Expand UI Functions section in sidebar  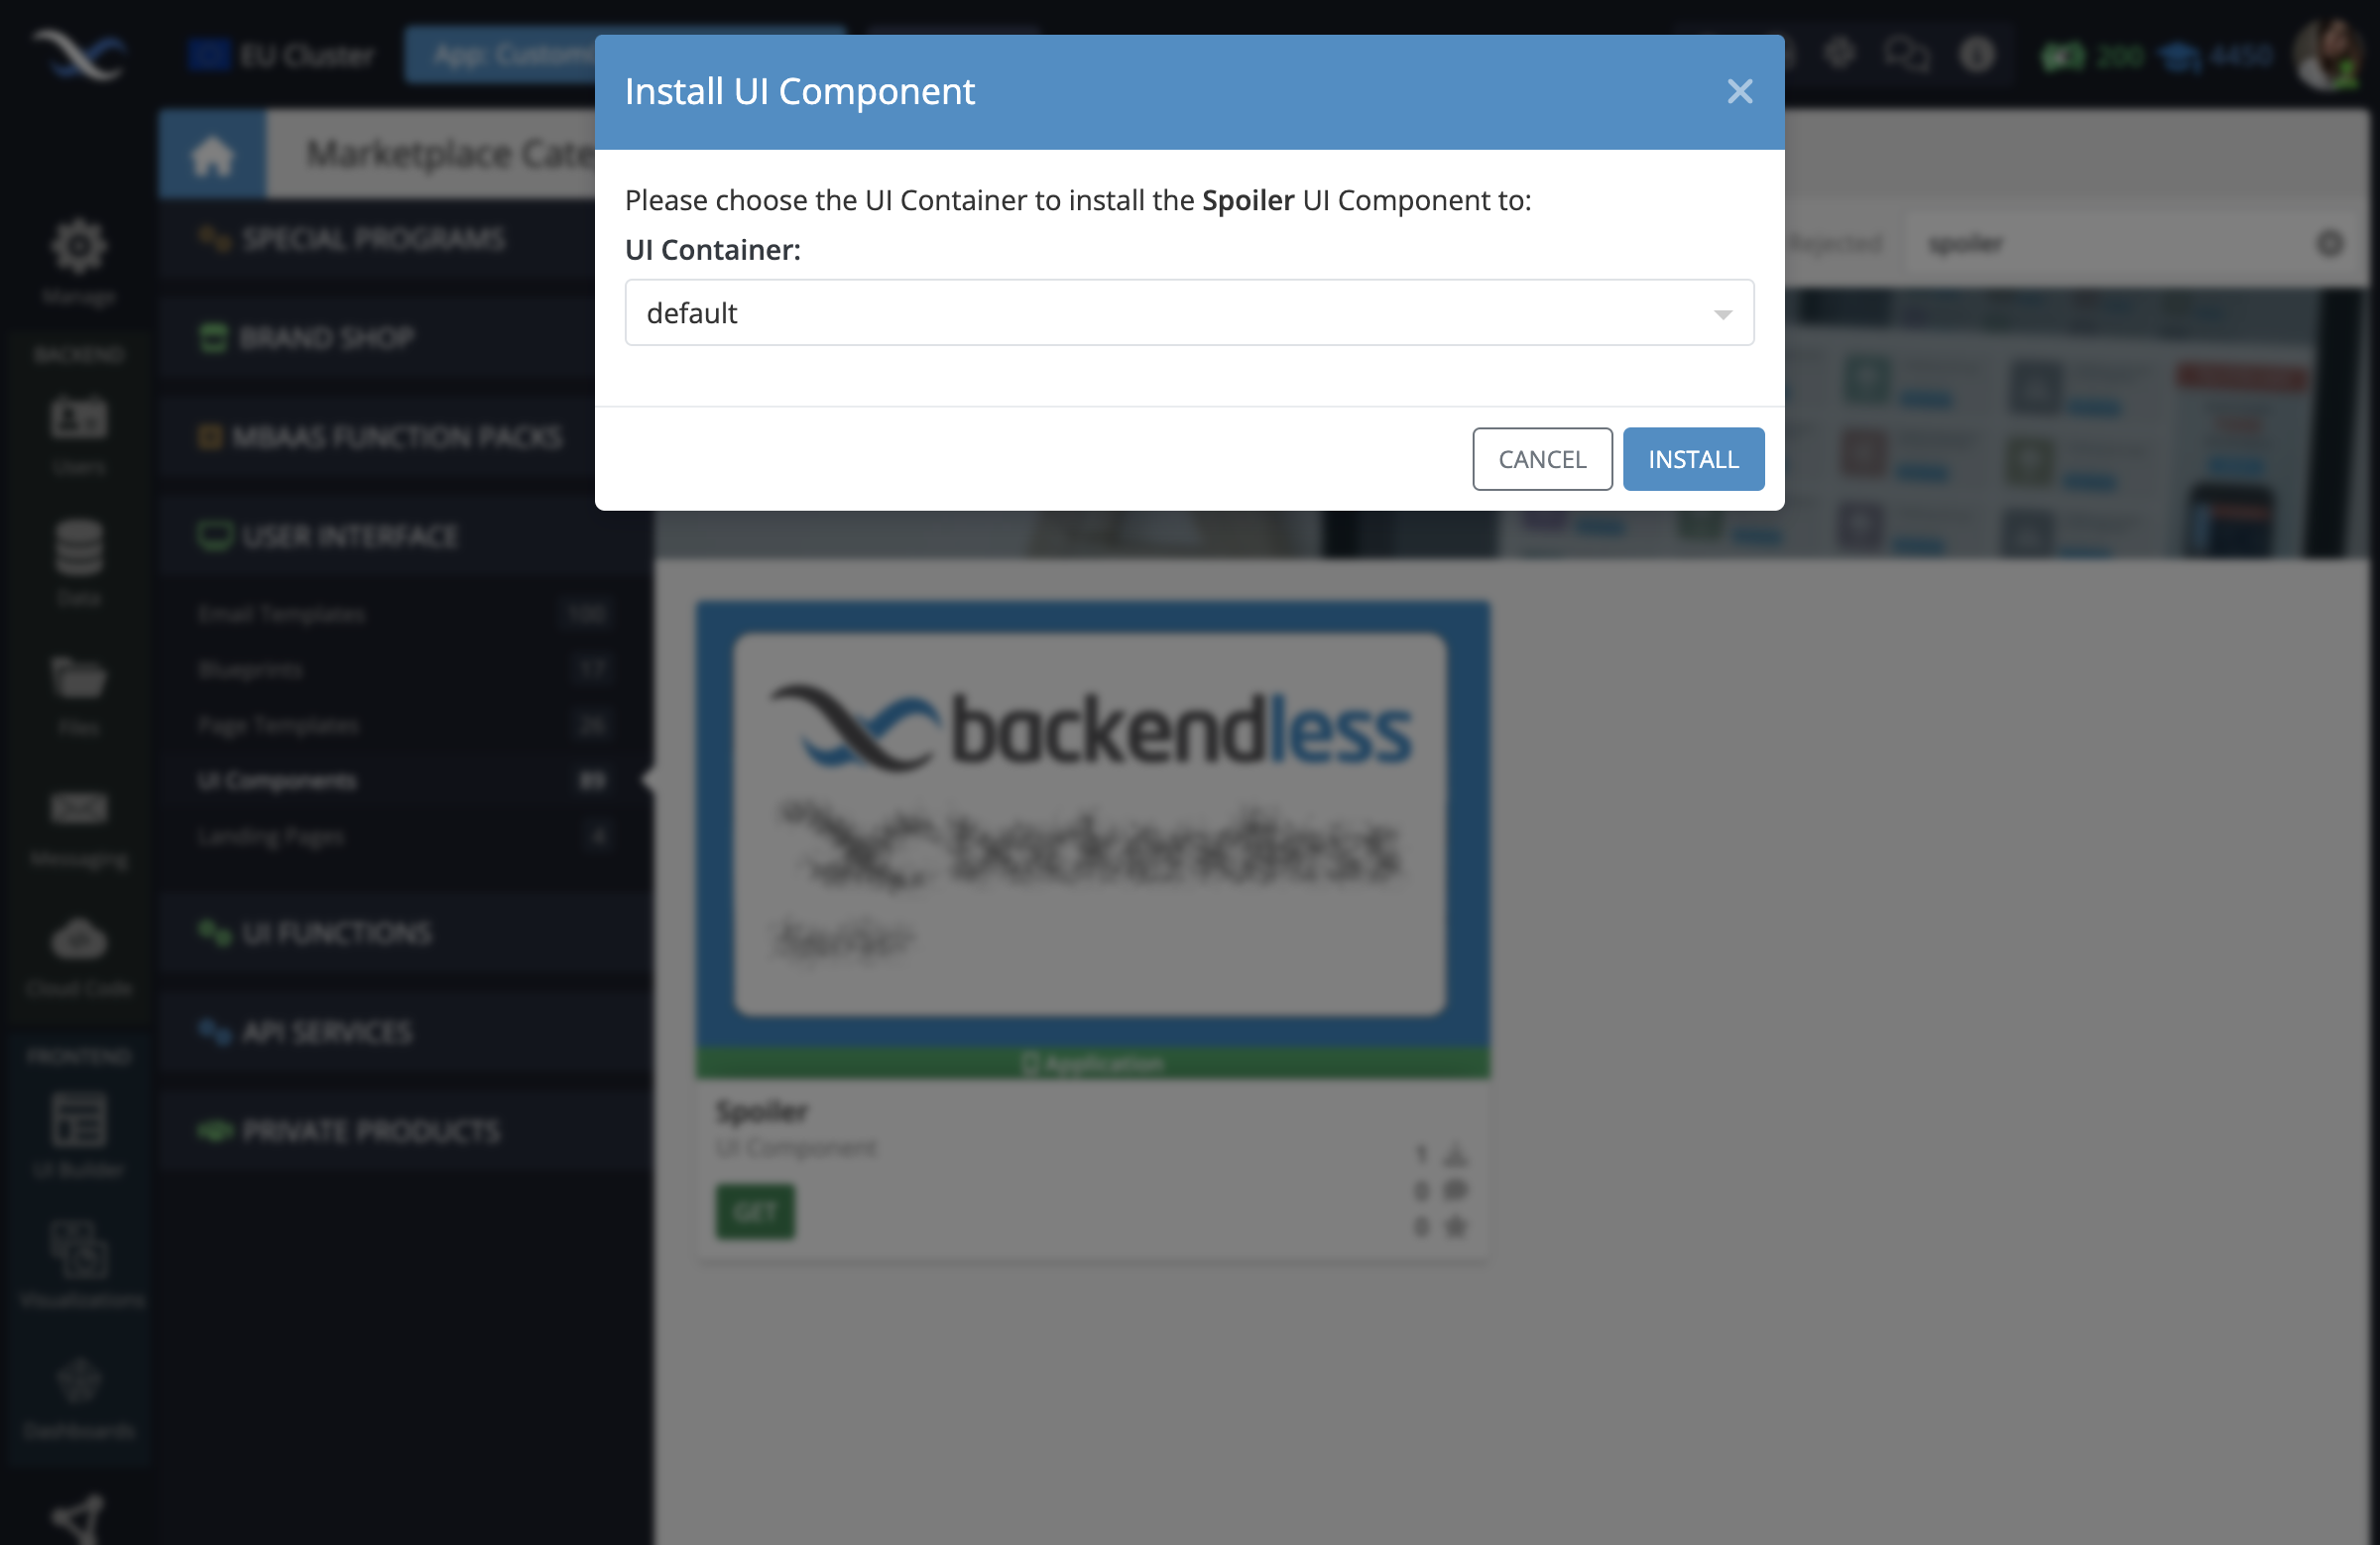coord(336,933)
